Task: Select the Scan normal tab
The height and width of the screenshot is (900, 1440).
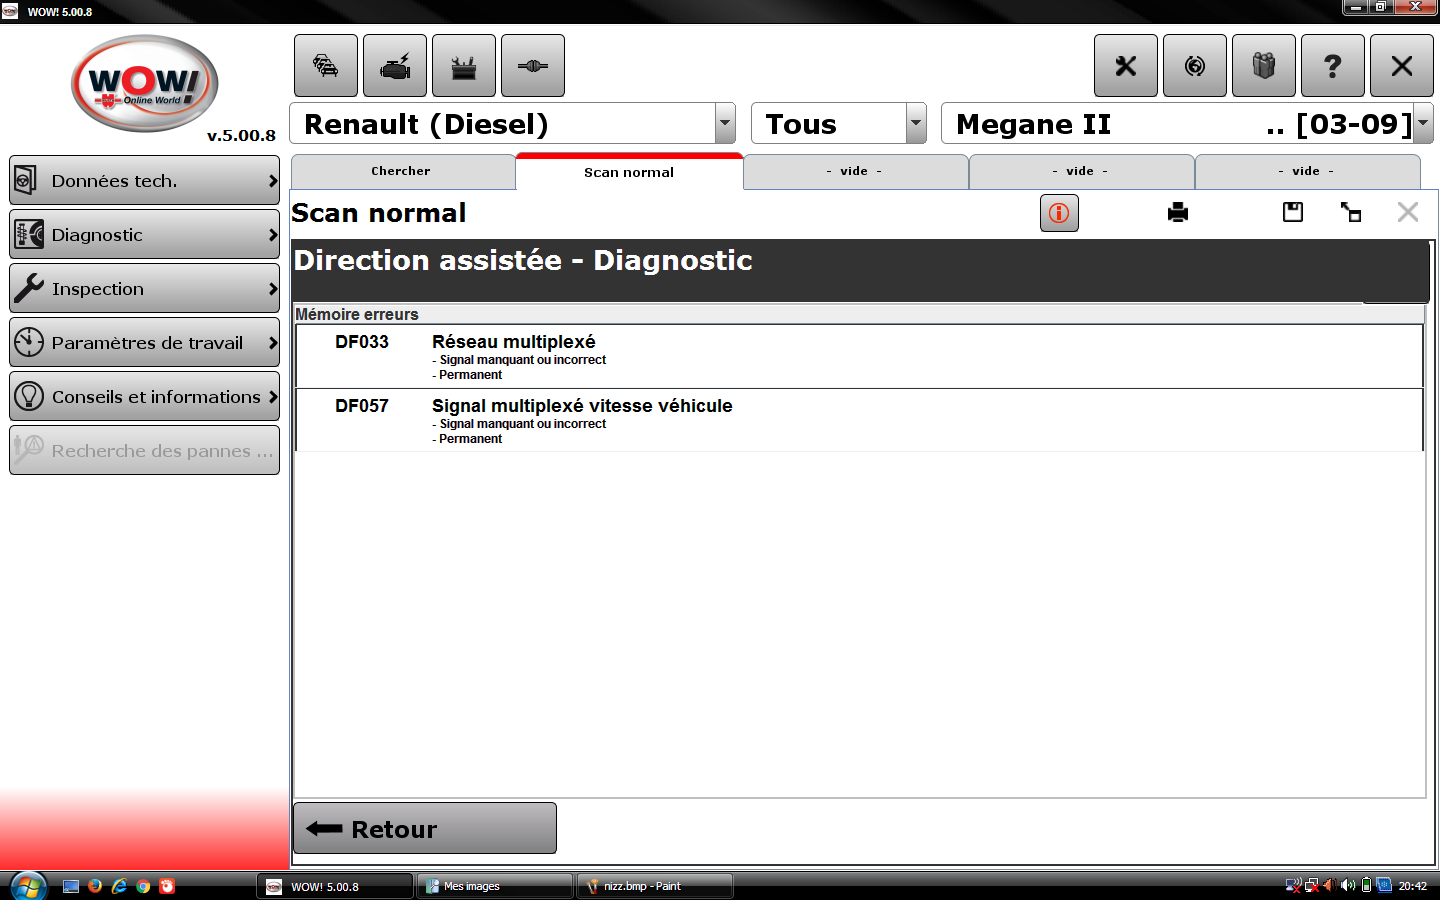Action: [629, 172]
